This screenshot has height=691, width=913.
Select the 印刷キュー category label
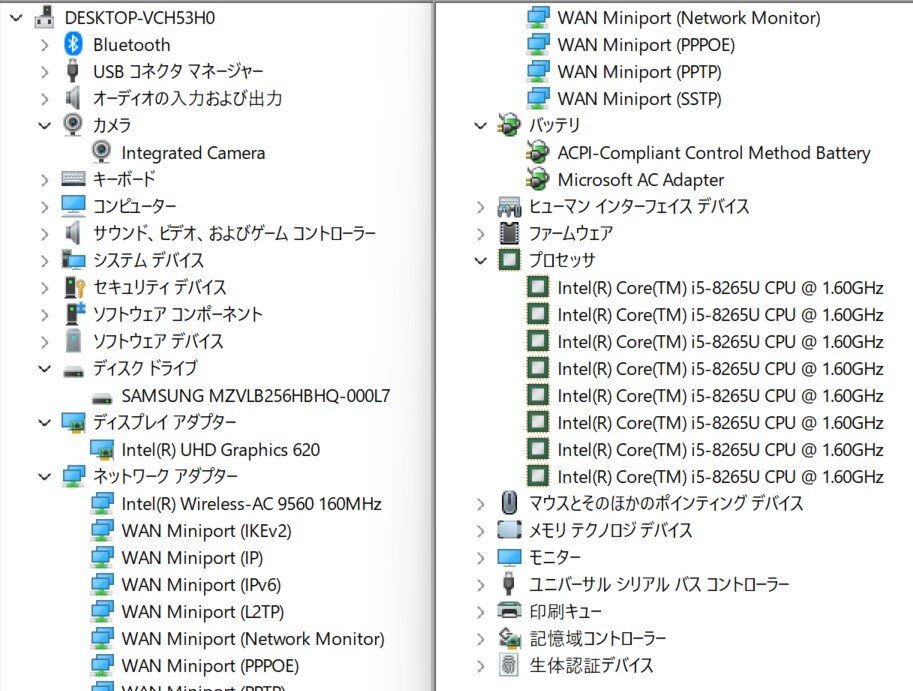pyautogui.click(x=565, y=611)
